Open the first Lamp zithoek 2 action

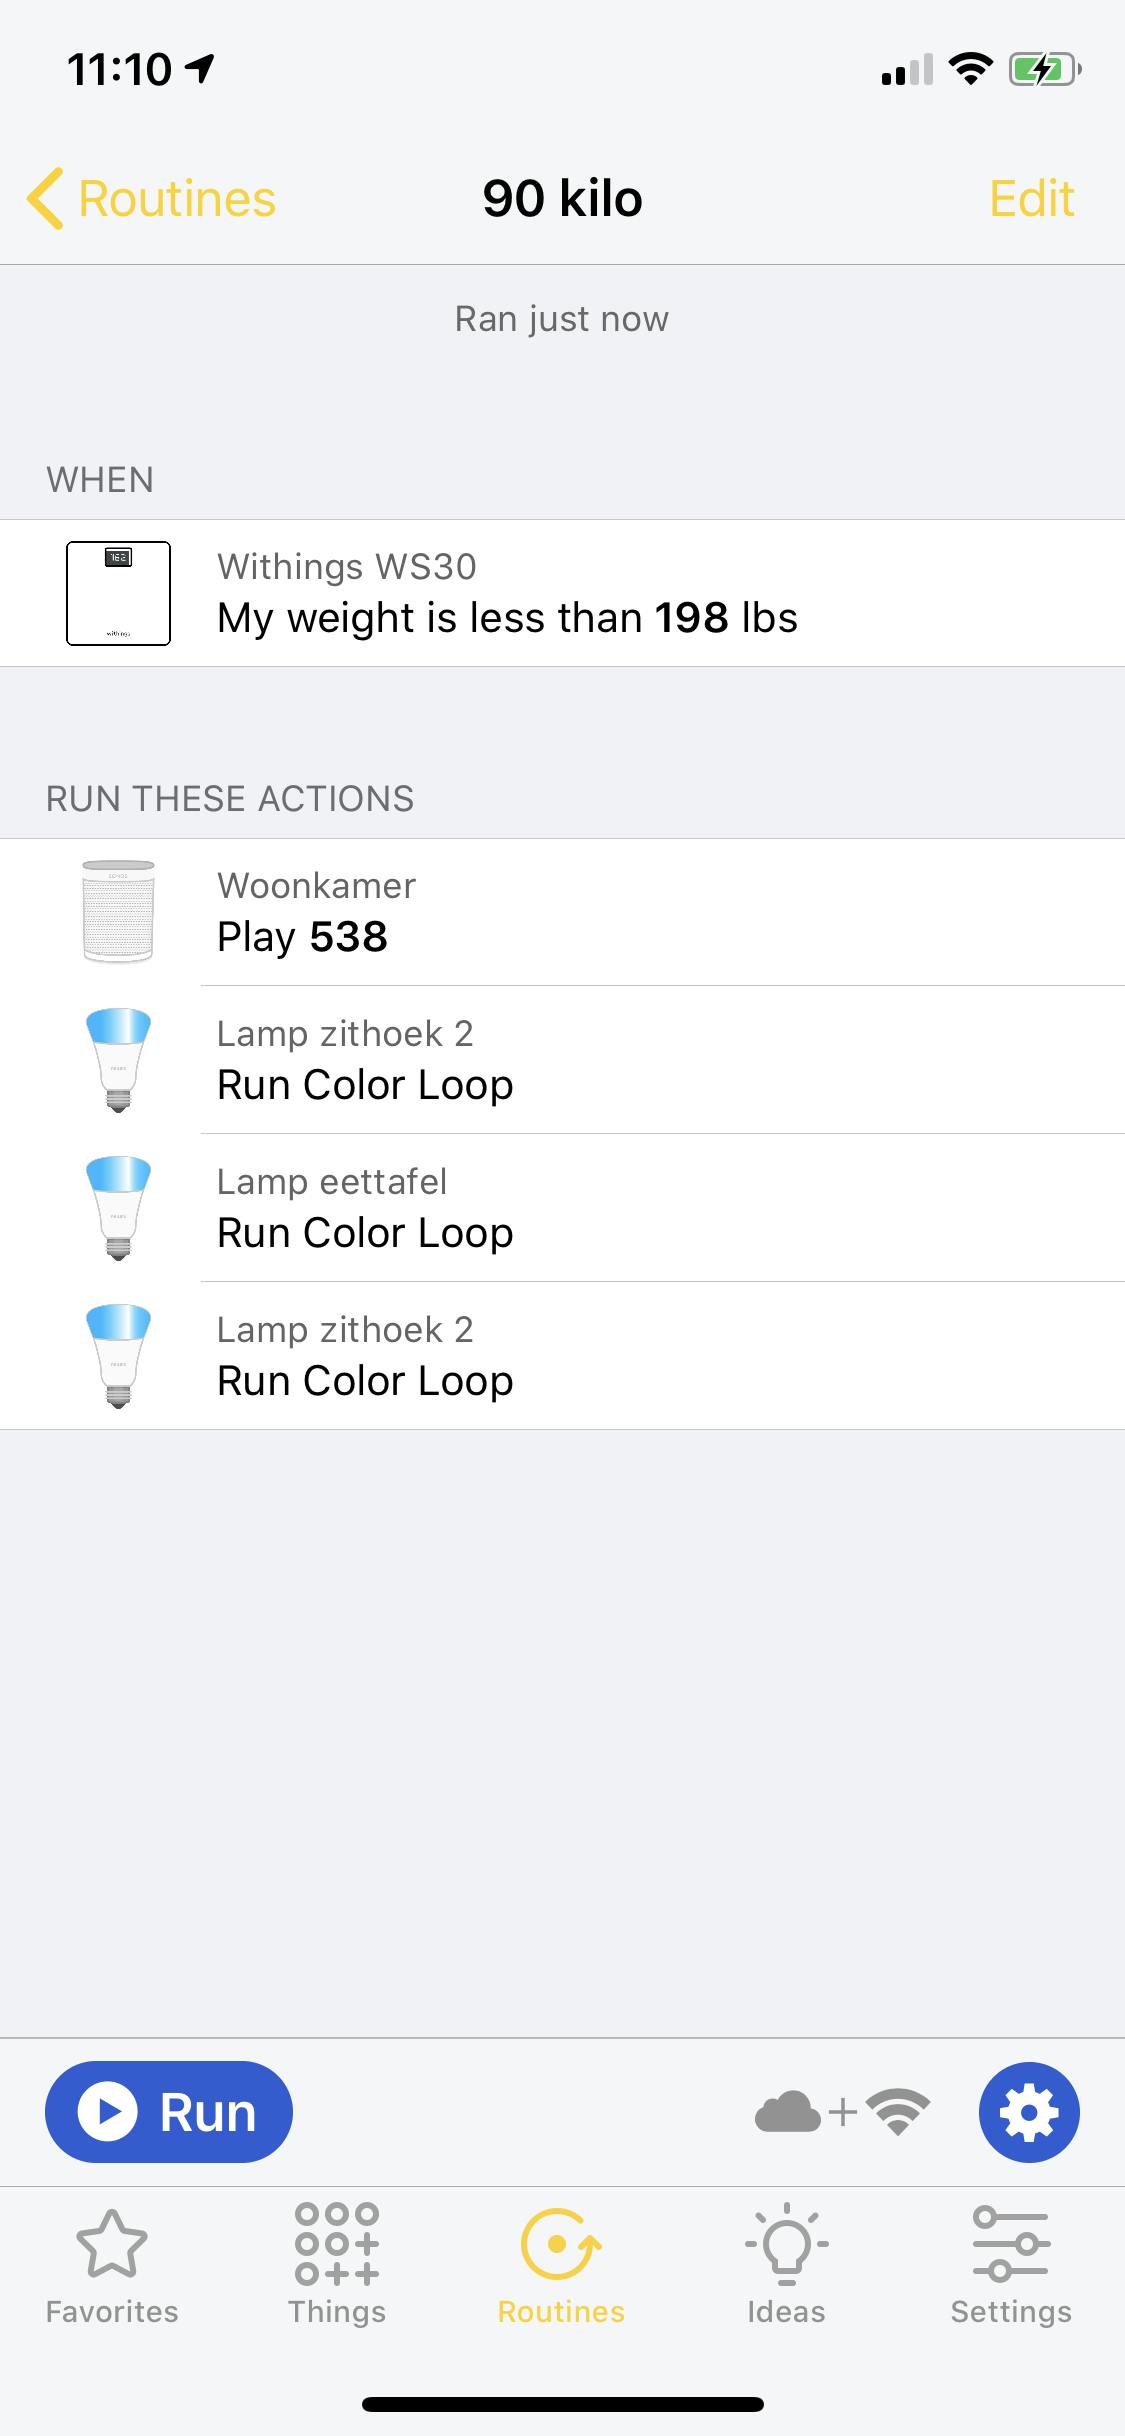600,1060
